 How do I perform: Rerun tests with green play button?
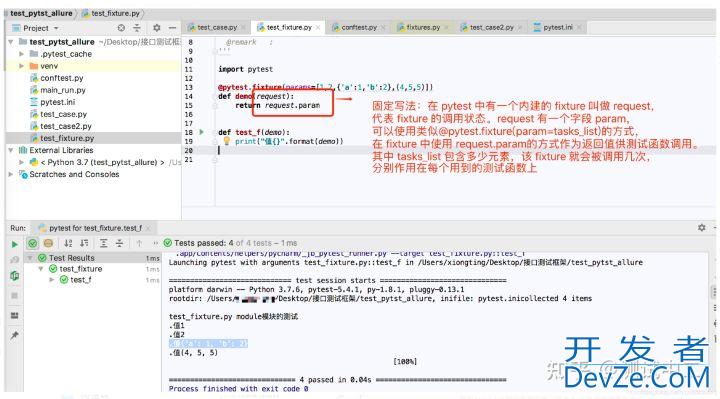pyautogui.click(x=15, y=244)
